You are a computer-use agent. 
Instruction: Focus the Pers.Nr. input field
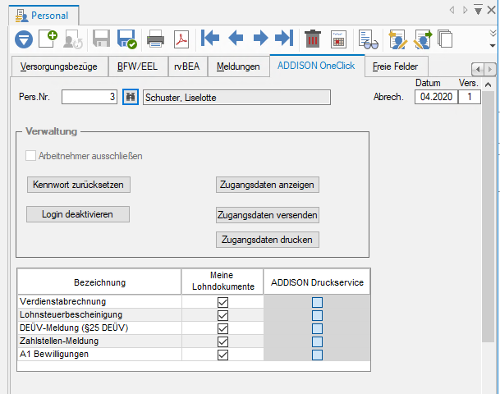click(x=89, y=97)
